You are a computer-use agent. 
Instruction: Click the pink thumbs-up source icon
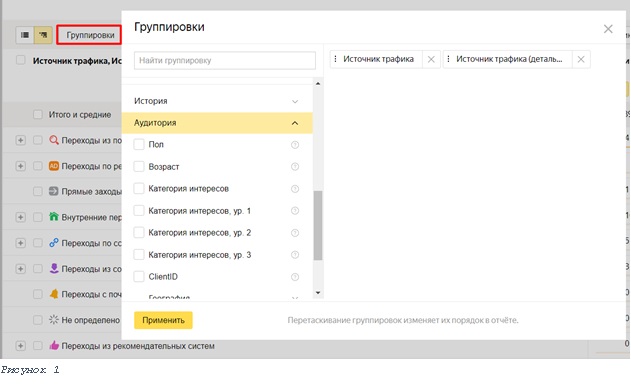pyautogui.click(x=54, y=345)
